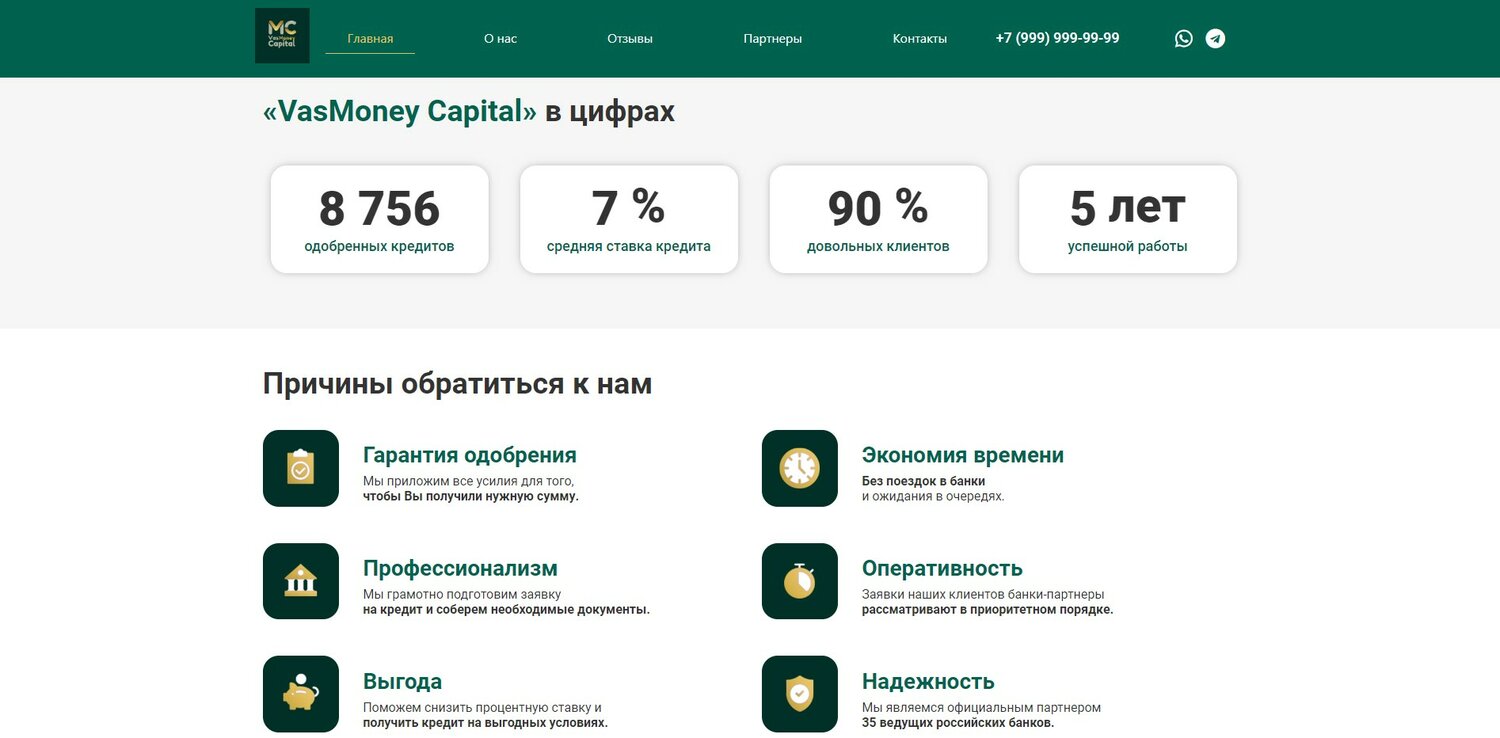Click the 90 % довольных клиентов card
Screen dimensions: 1500x738
878,219
